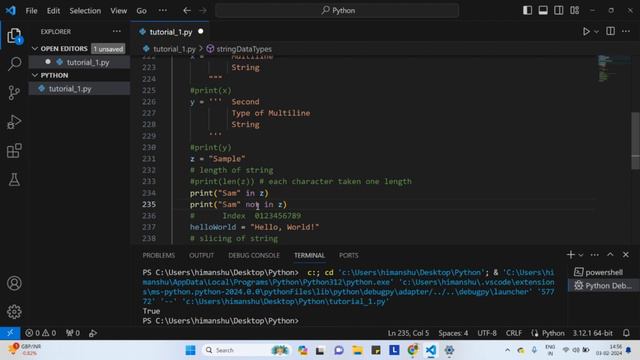Open terminal panel more actions ellipsis

pyautogui.click(x=594, y=254)
